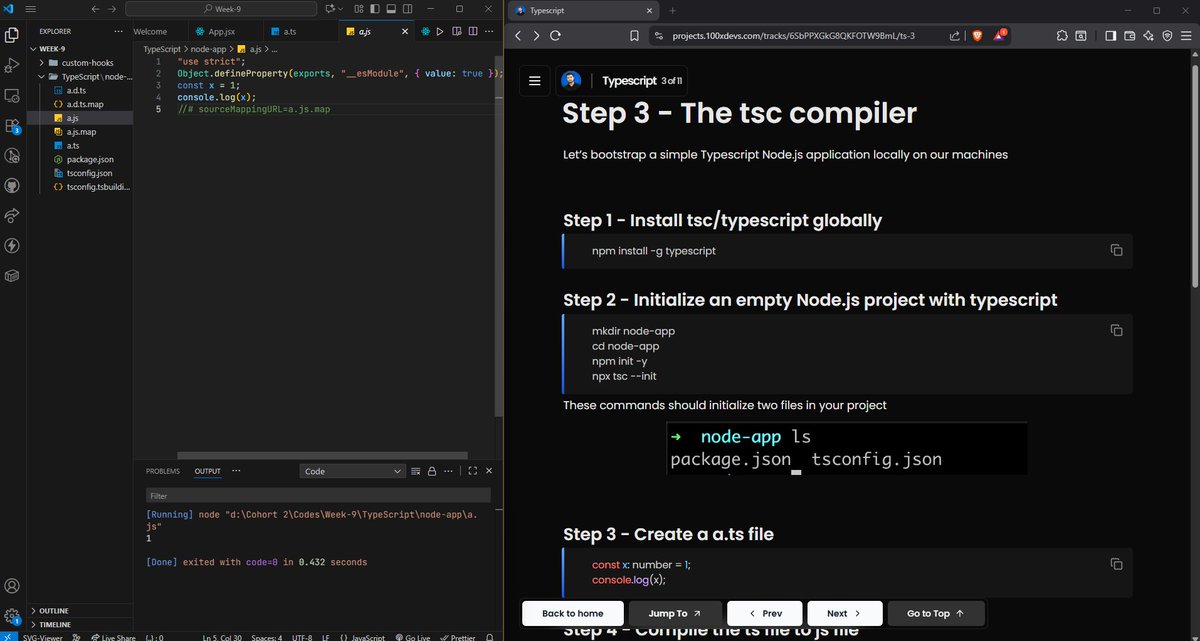Open the Remote Explorer view
Viewport: 1200px width, 641px height.
[12, 96]
